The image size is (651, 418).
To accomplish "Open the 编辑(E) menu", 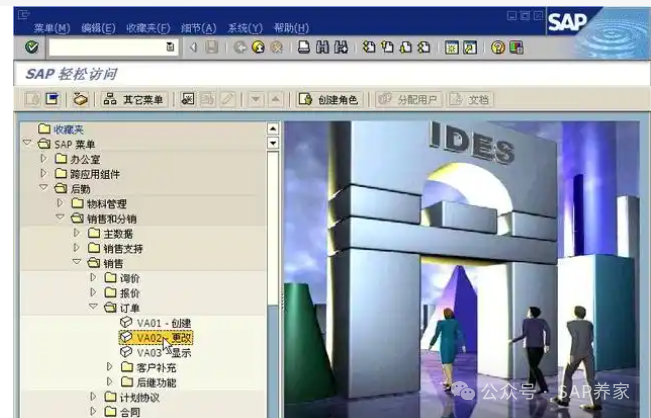I will pos(98,28).
